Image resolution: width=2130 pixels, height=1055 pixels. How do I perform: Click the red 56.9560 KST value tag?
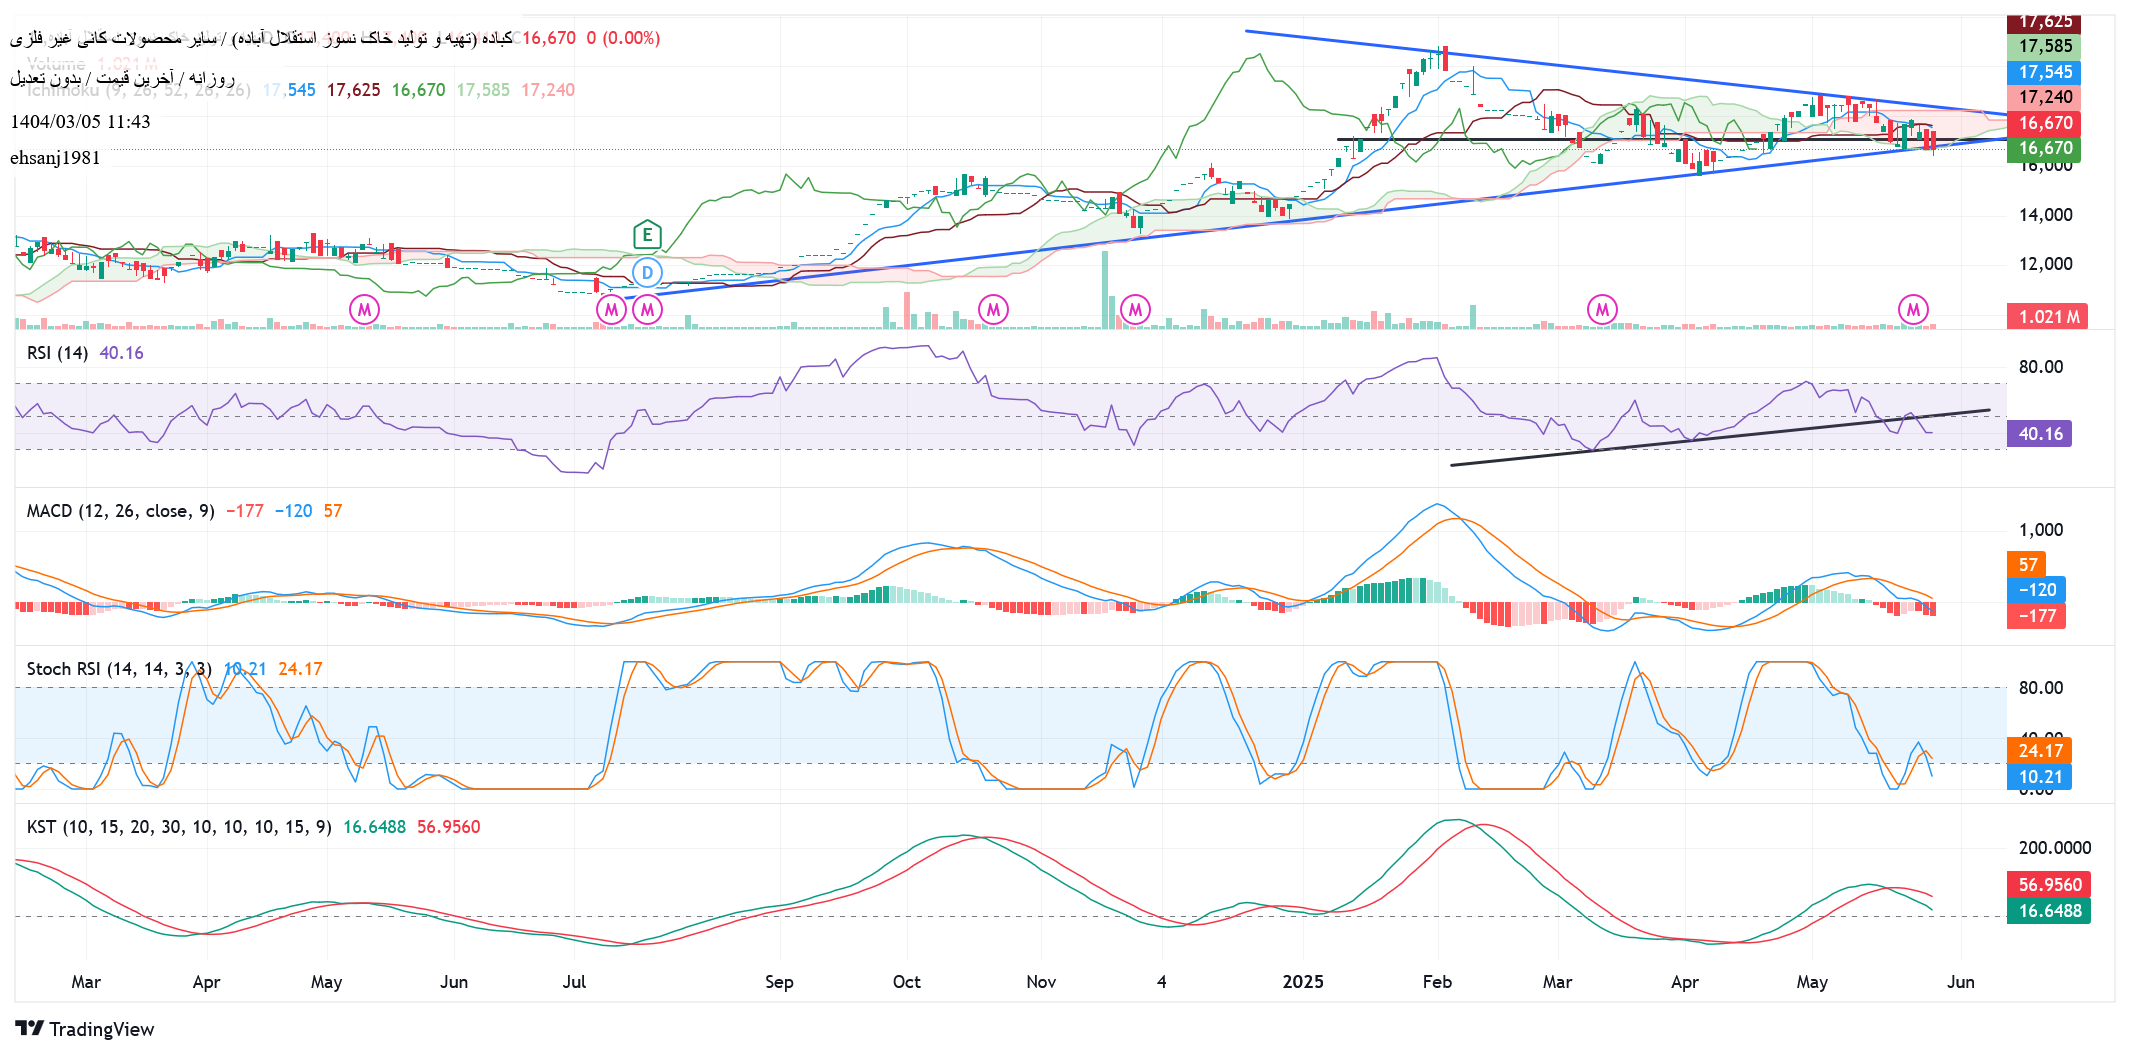2049,885
